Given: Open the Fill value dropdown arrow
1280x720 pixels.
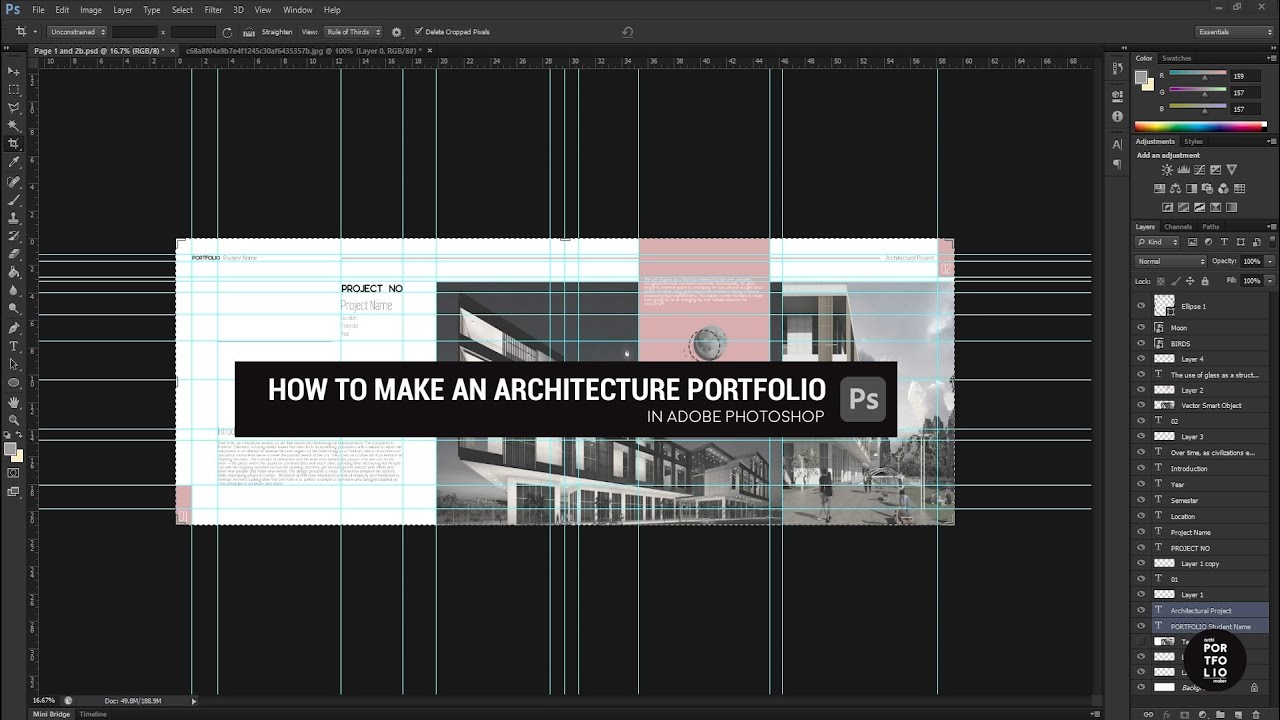Looking at the screenshot, I should [1270, 281].
